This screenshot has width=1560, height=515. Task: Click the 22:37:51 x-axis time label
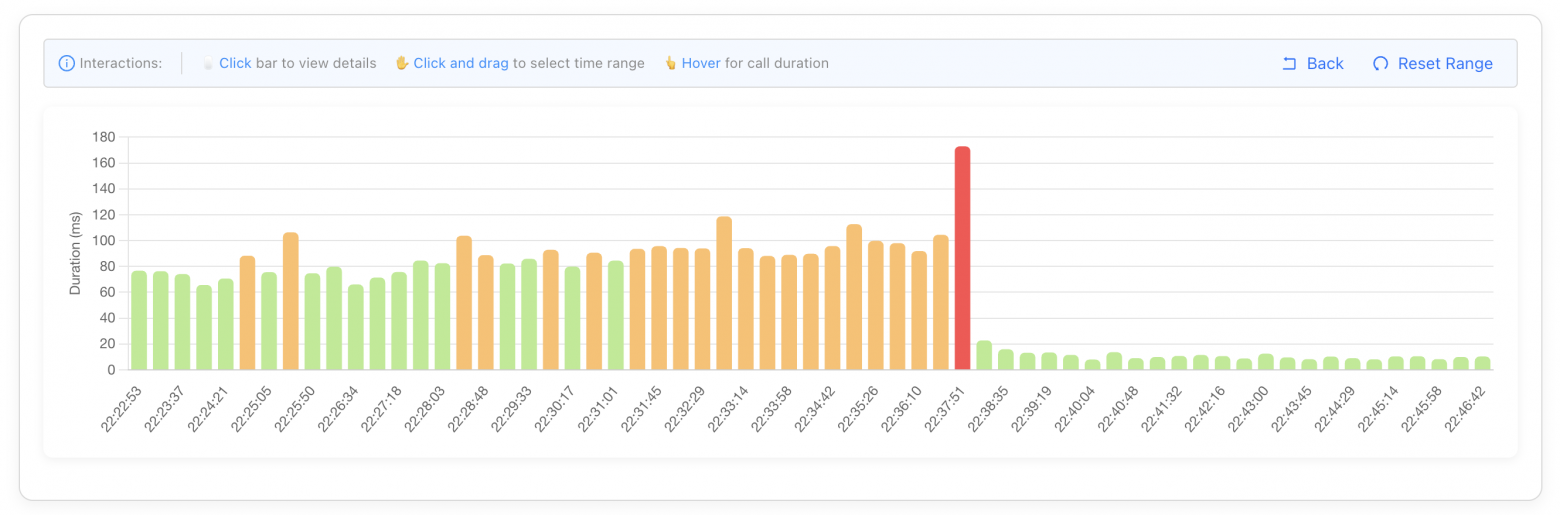pyautogui.click(x=945, y=408)
